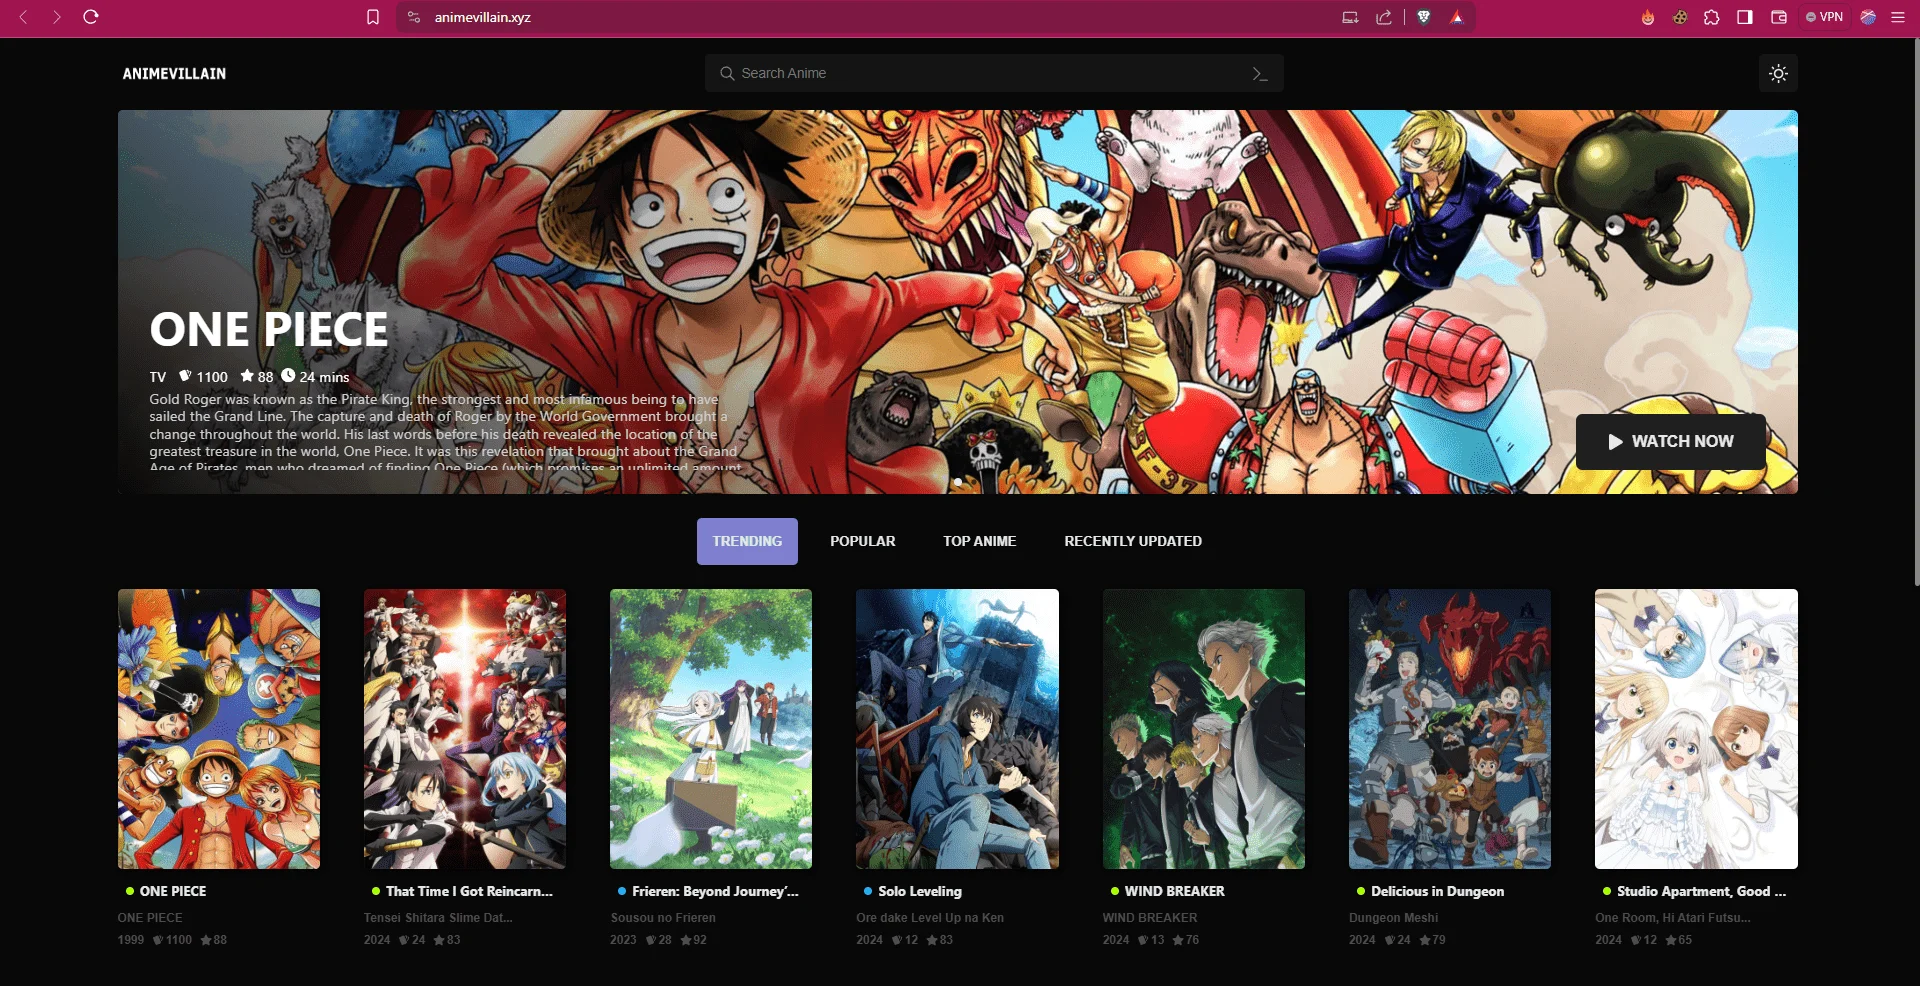Go back using the browser back arrow
Viewport: 1920px width, 986px height.
24,17
